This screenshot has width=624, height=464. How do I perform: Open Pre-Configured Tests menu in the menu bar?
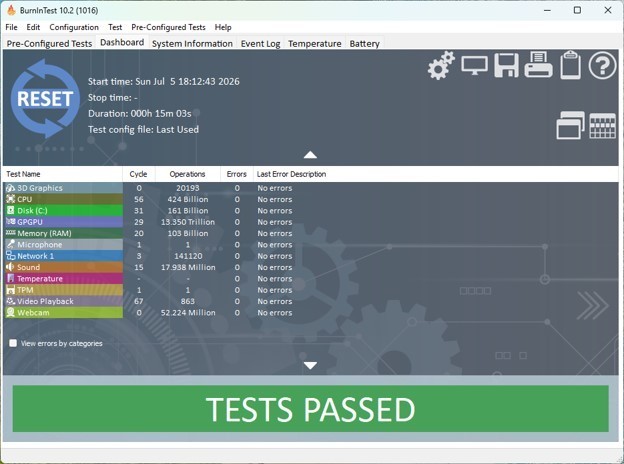pos(168,27)
